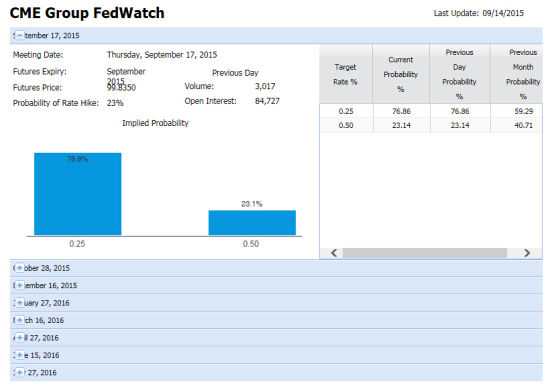Viewport: 550px width, 388px height.
Task: Select the 0.50 target rate cell
Action: tap(346, 125)
